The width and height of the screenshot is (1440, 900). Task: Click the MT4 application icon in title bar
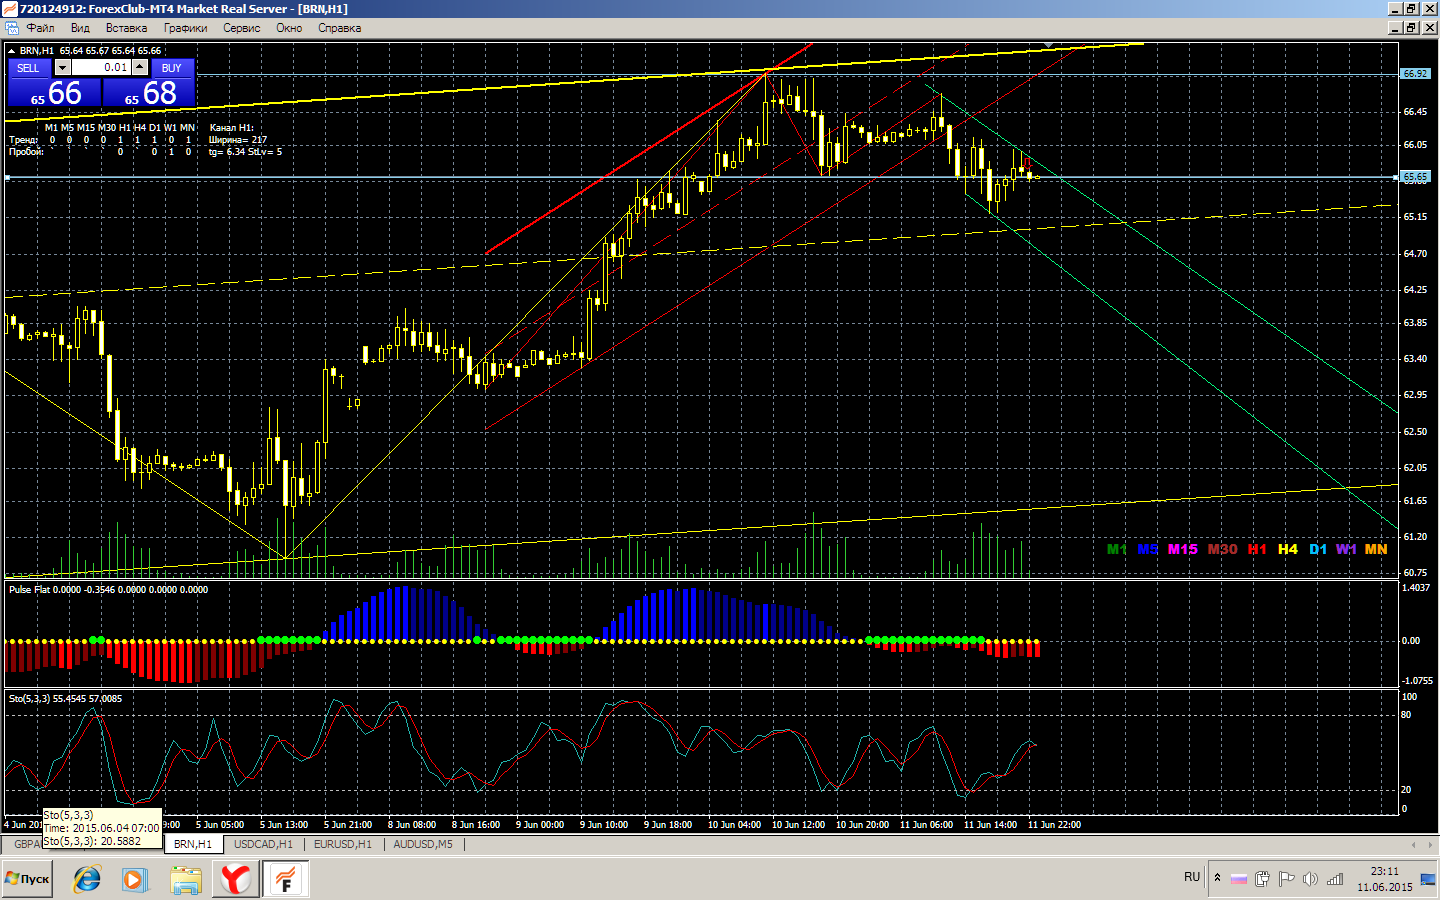pos(10,8)
